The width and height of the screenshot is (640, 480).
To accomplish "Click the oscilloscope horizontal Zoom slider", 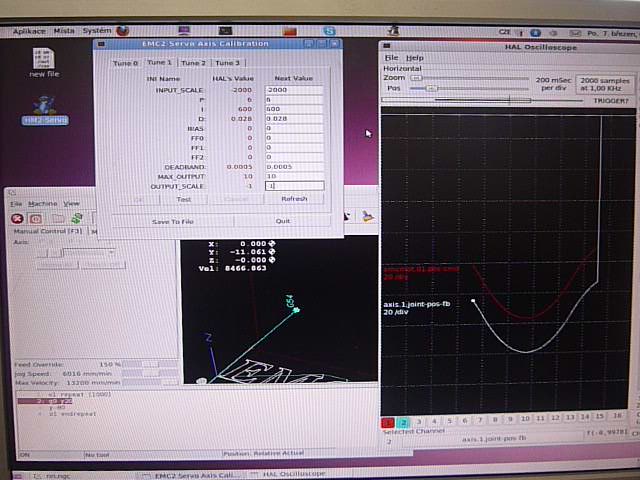I will click(x=470, y=77).
